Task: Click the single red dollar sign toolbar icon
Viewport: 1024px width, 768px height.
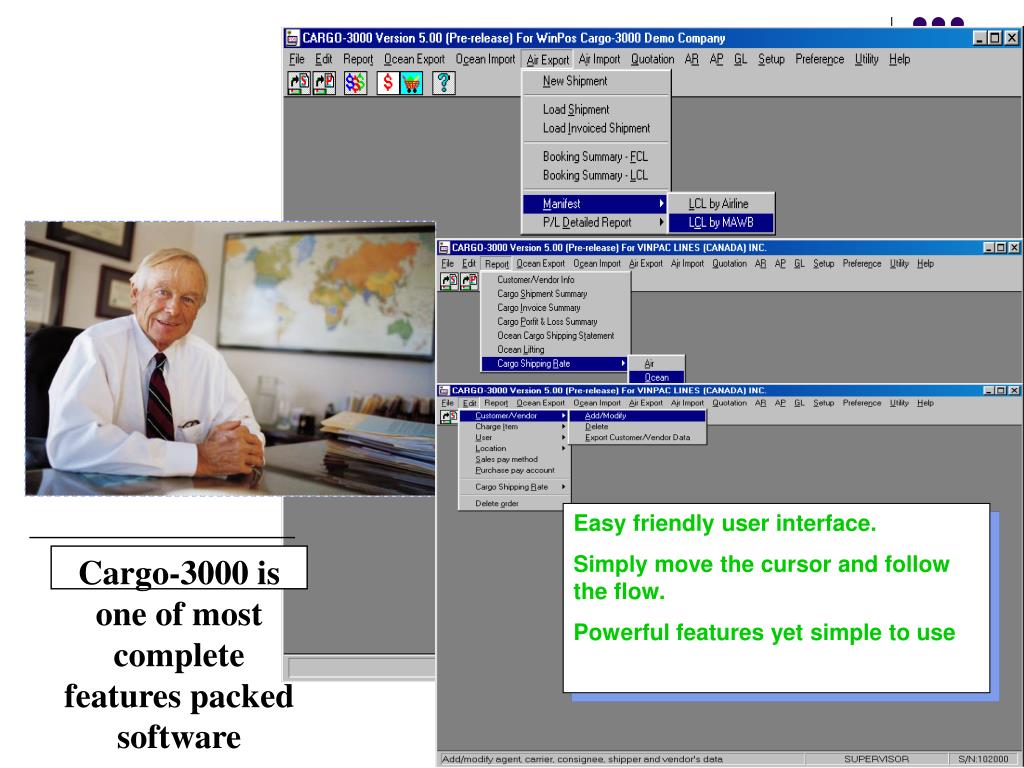Action: tap(388, 83)
